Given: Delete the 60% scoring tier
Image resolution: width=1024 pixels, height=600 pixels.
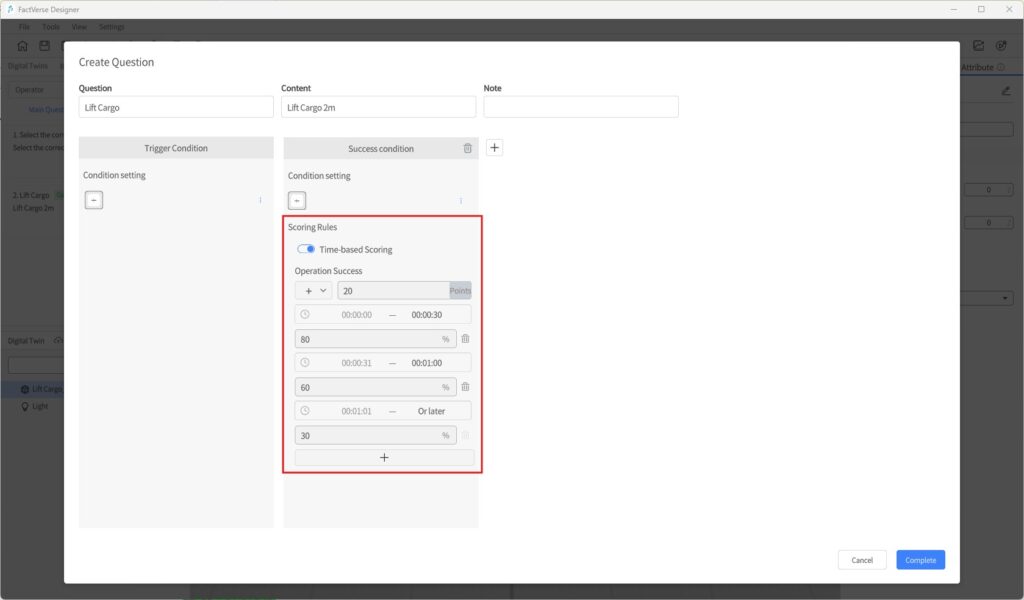Looking at the screenshot, I should pyautogui.click(x=465, y=387).
